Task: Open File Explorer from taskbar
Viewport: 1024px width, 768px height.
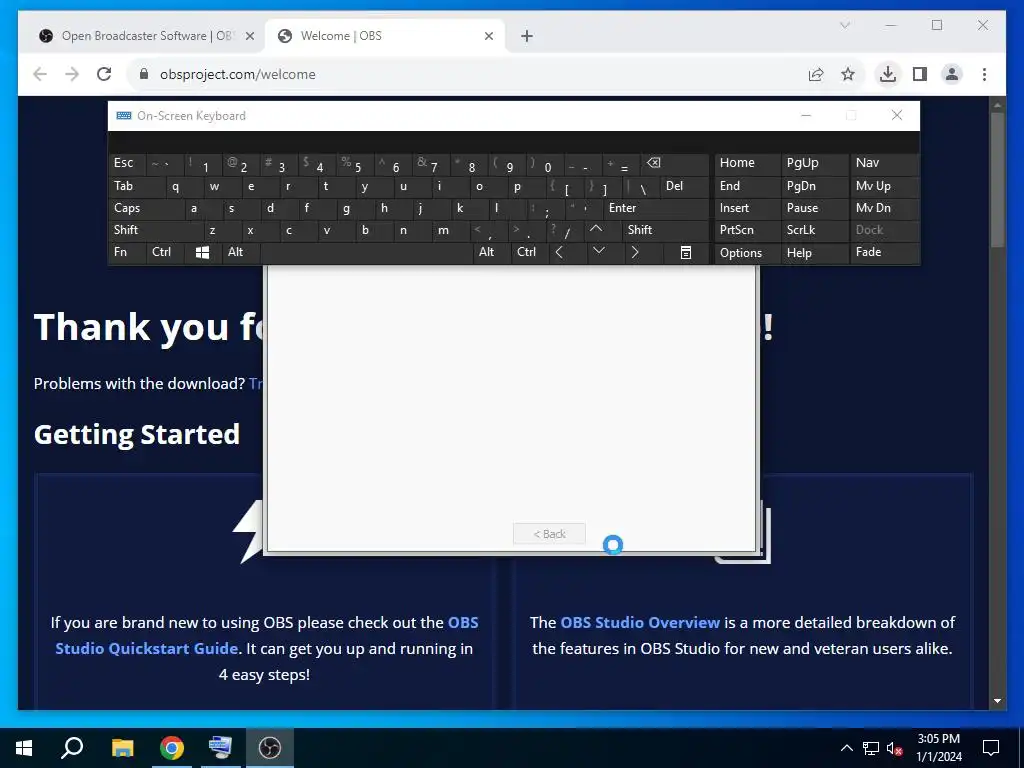Action: [122, 748]
